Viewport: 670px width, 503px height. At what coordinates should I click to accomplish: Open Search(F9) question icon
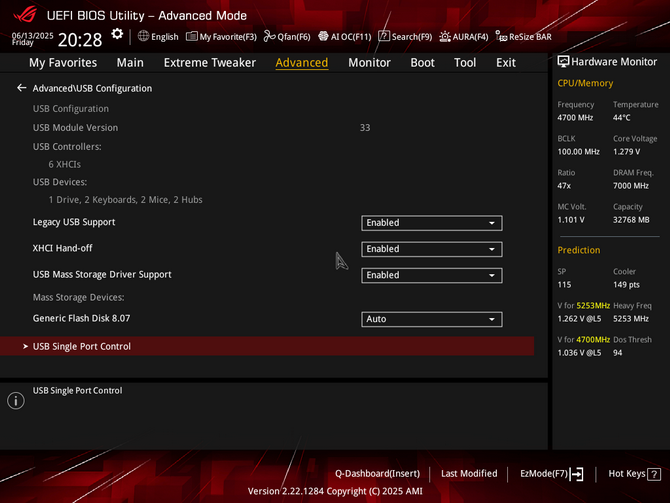[384, 36]
